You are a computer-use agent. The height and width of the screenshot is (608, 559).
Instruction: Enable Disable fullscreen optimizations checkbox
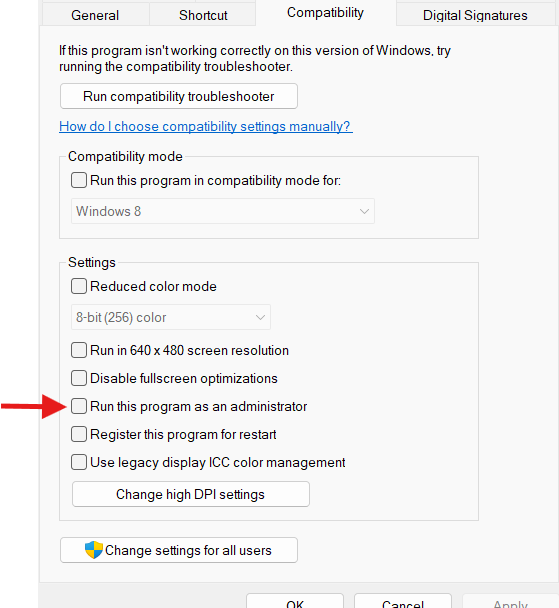pyautogui.click(x=79, y=378)
